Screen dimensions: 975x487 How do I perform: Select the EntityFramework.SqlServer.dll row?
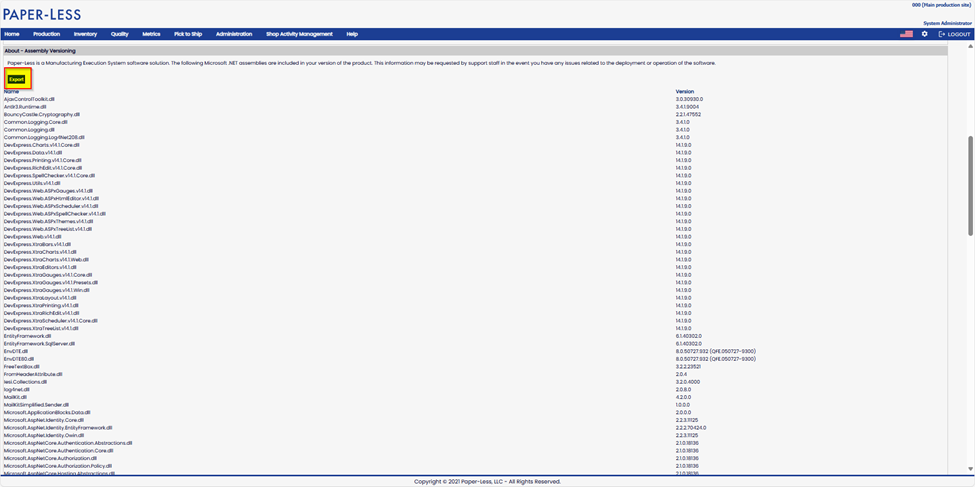39,343
